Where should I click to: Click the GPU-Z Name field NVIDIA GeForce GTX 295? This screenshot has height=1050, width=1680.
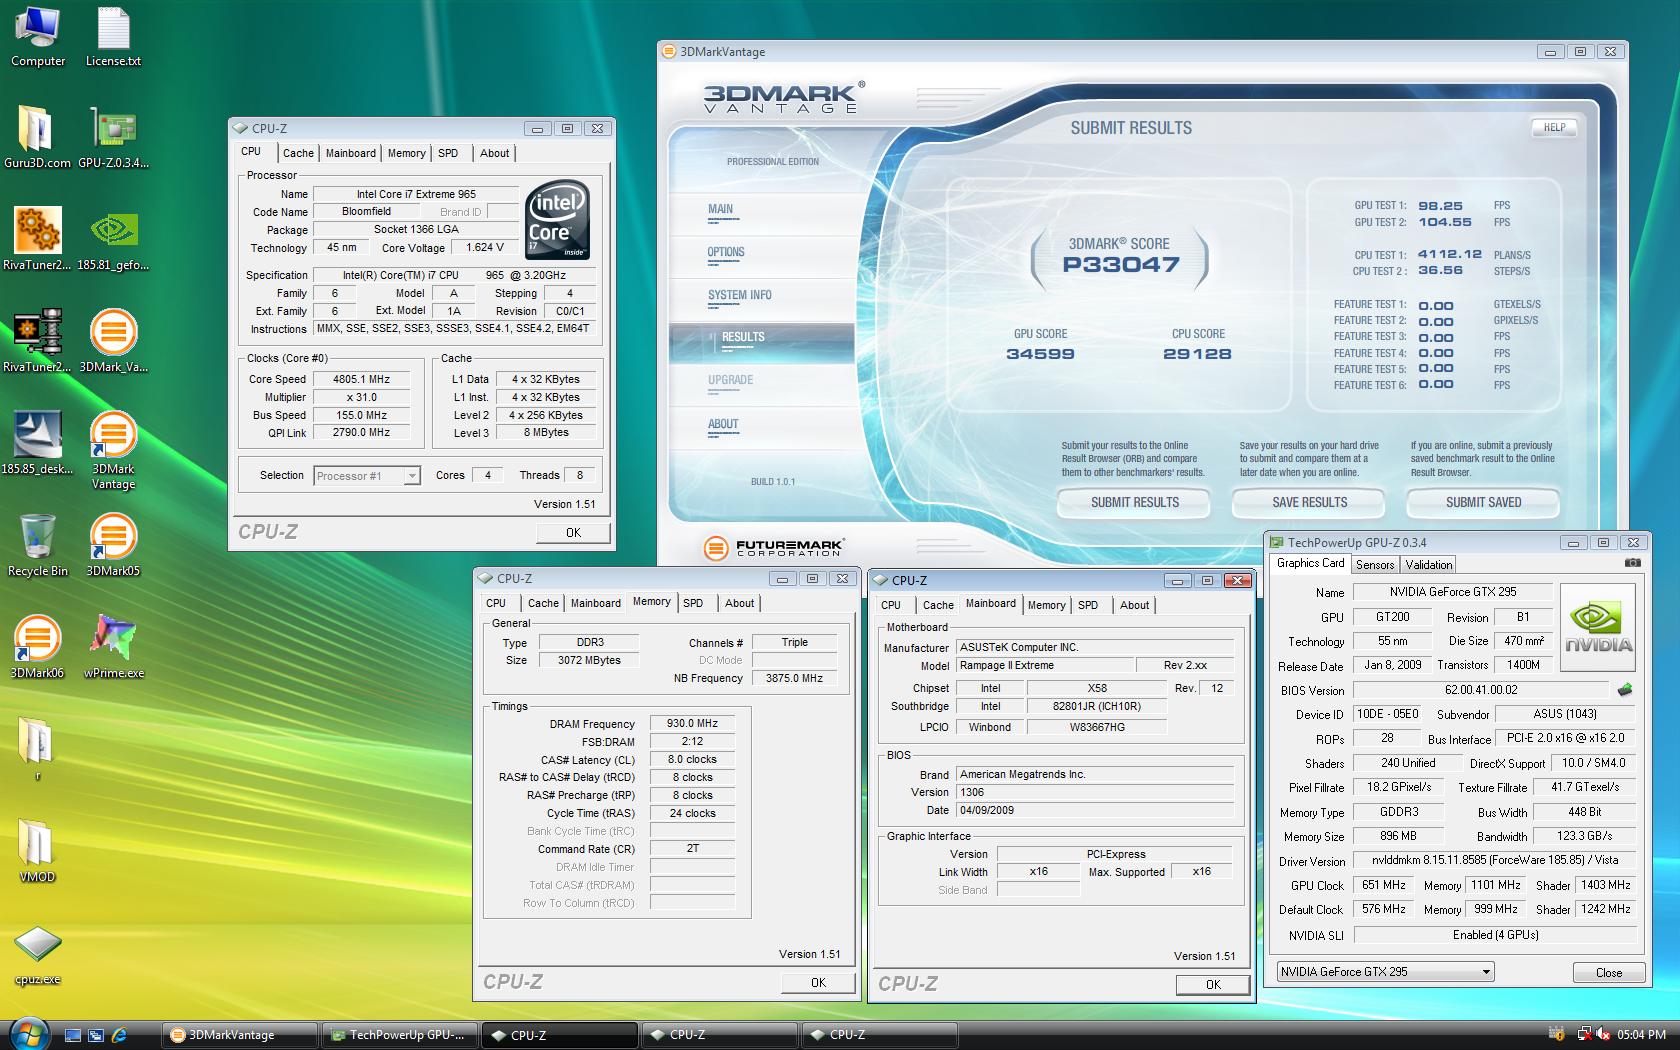click(x=1452, y=592)
